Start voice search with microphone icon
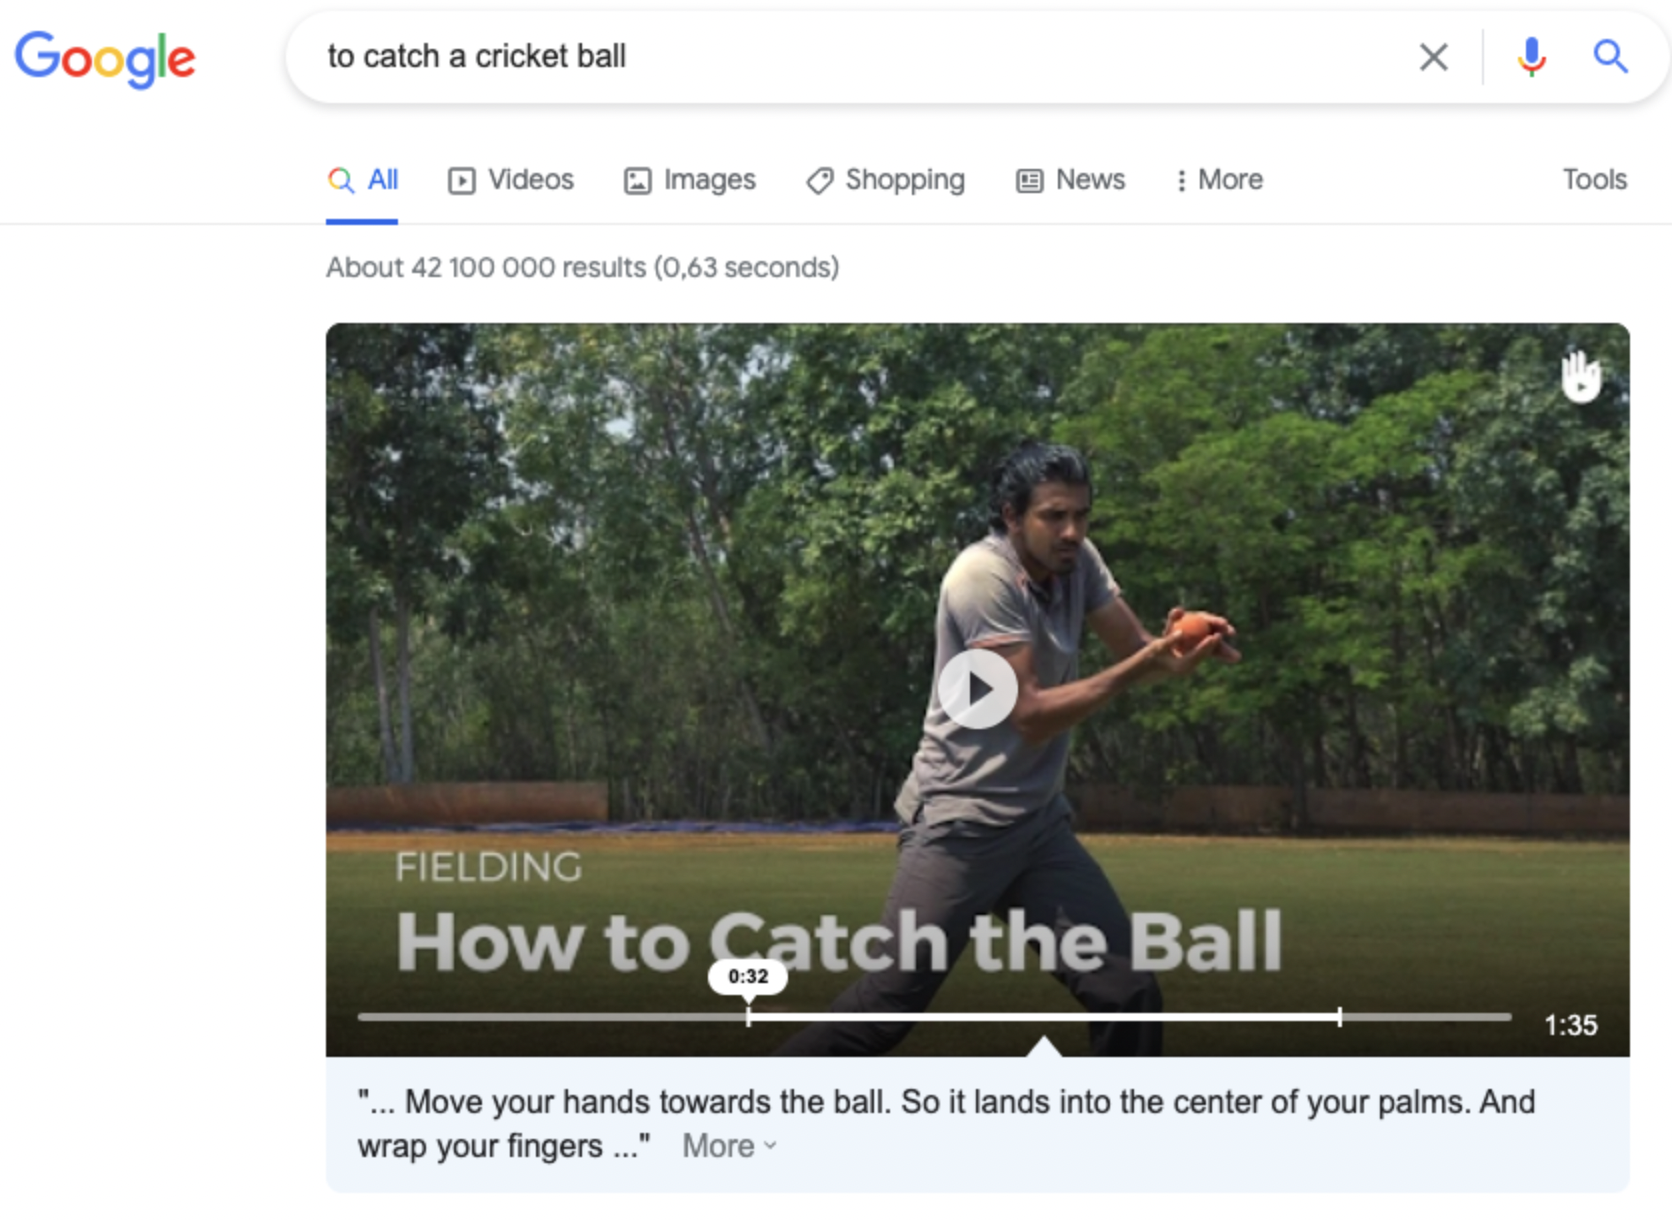 (x=1531, y=57)
